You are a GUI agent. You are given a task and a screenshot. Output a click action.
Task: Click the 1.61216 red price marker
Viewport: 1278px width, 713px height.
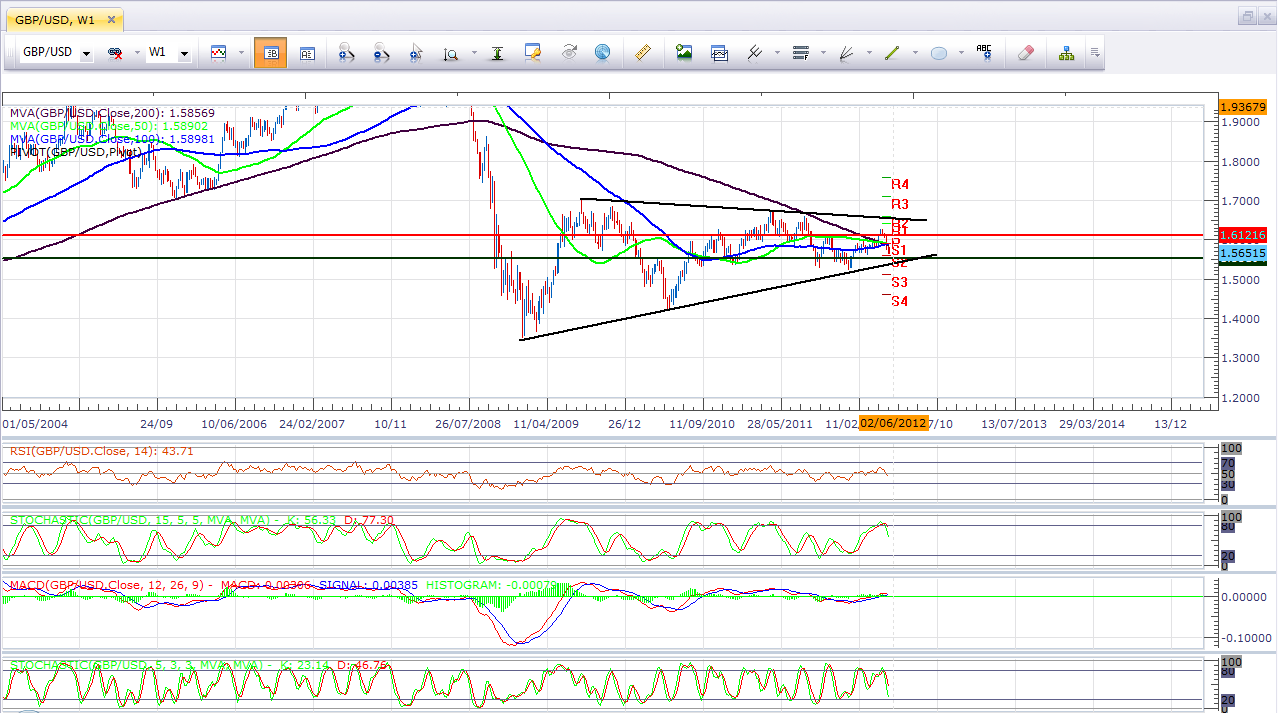pos(1243,235)
